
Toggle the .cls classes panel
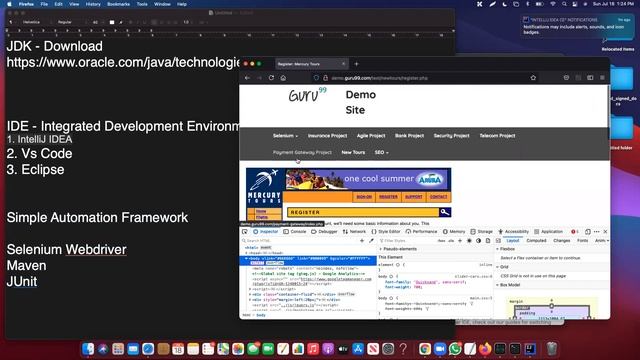451,241
